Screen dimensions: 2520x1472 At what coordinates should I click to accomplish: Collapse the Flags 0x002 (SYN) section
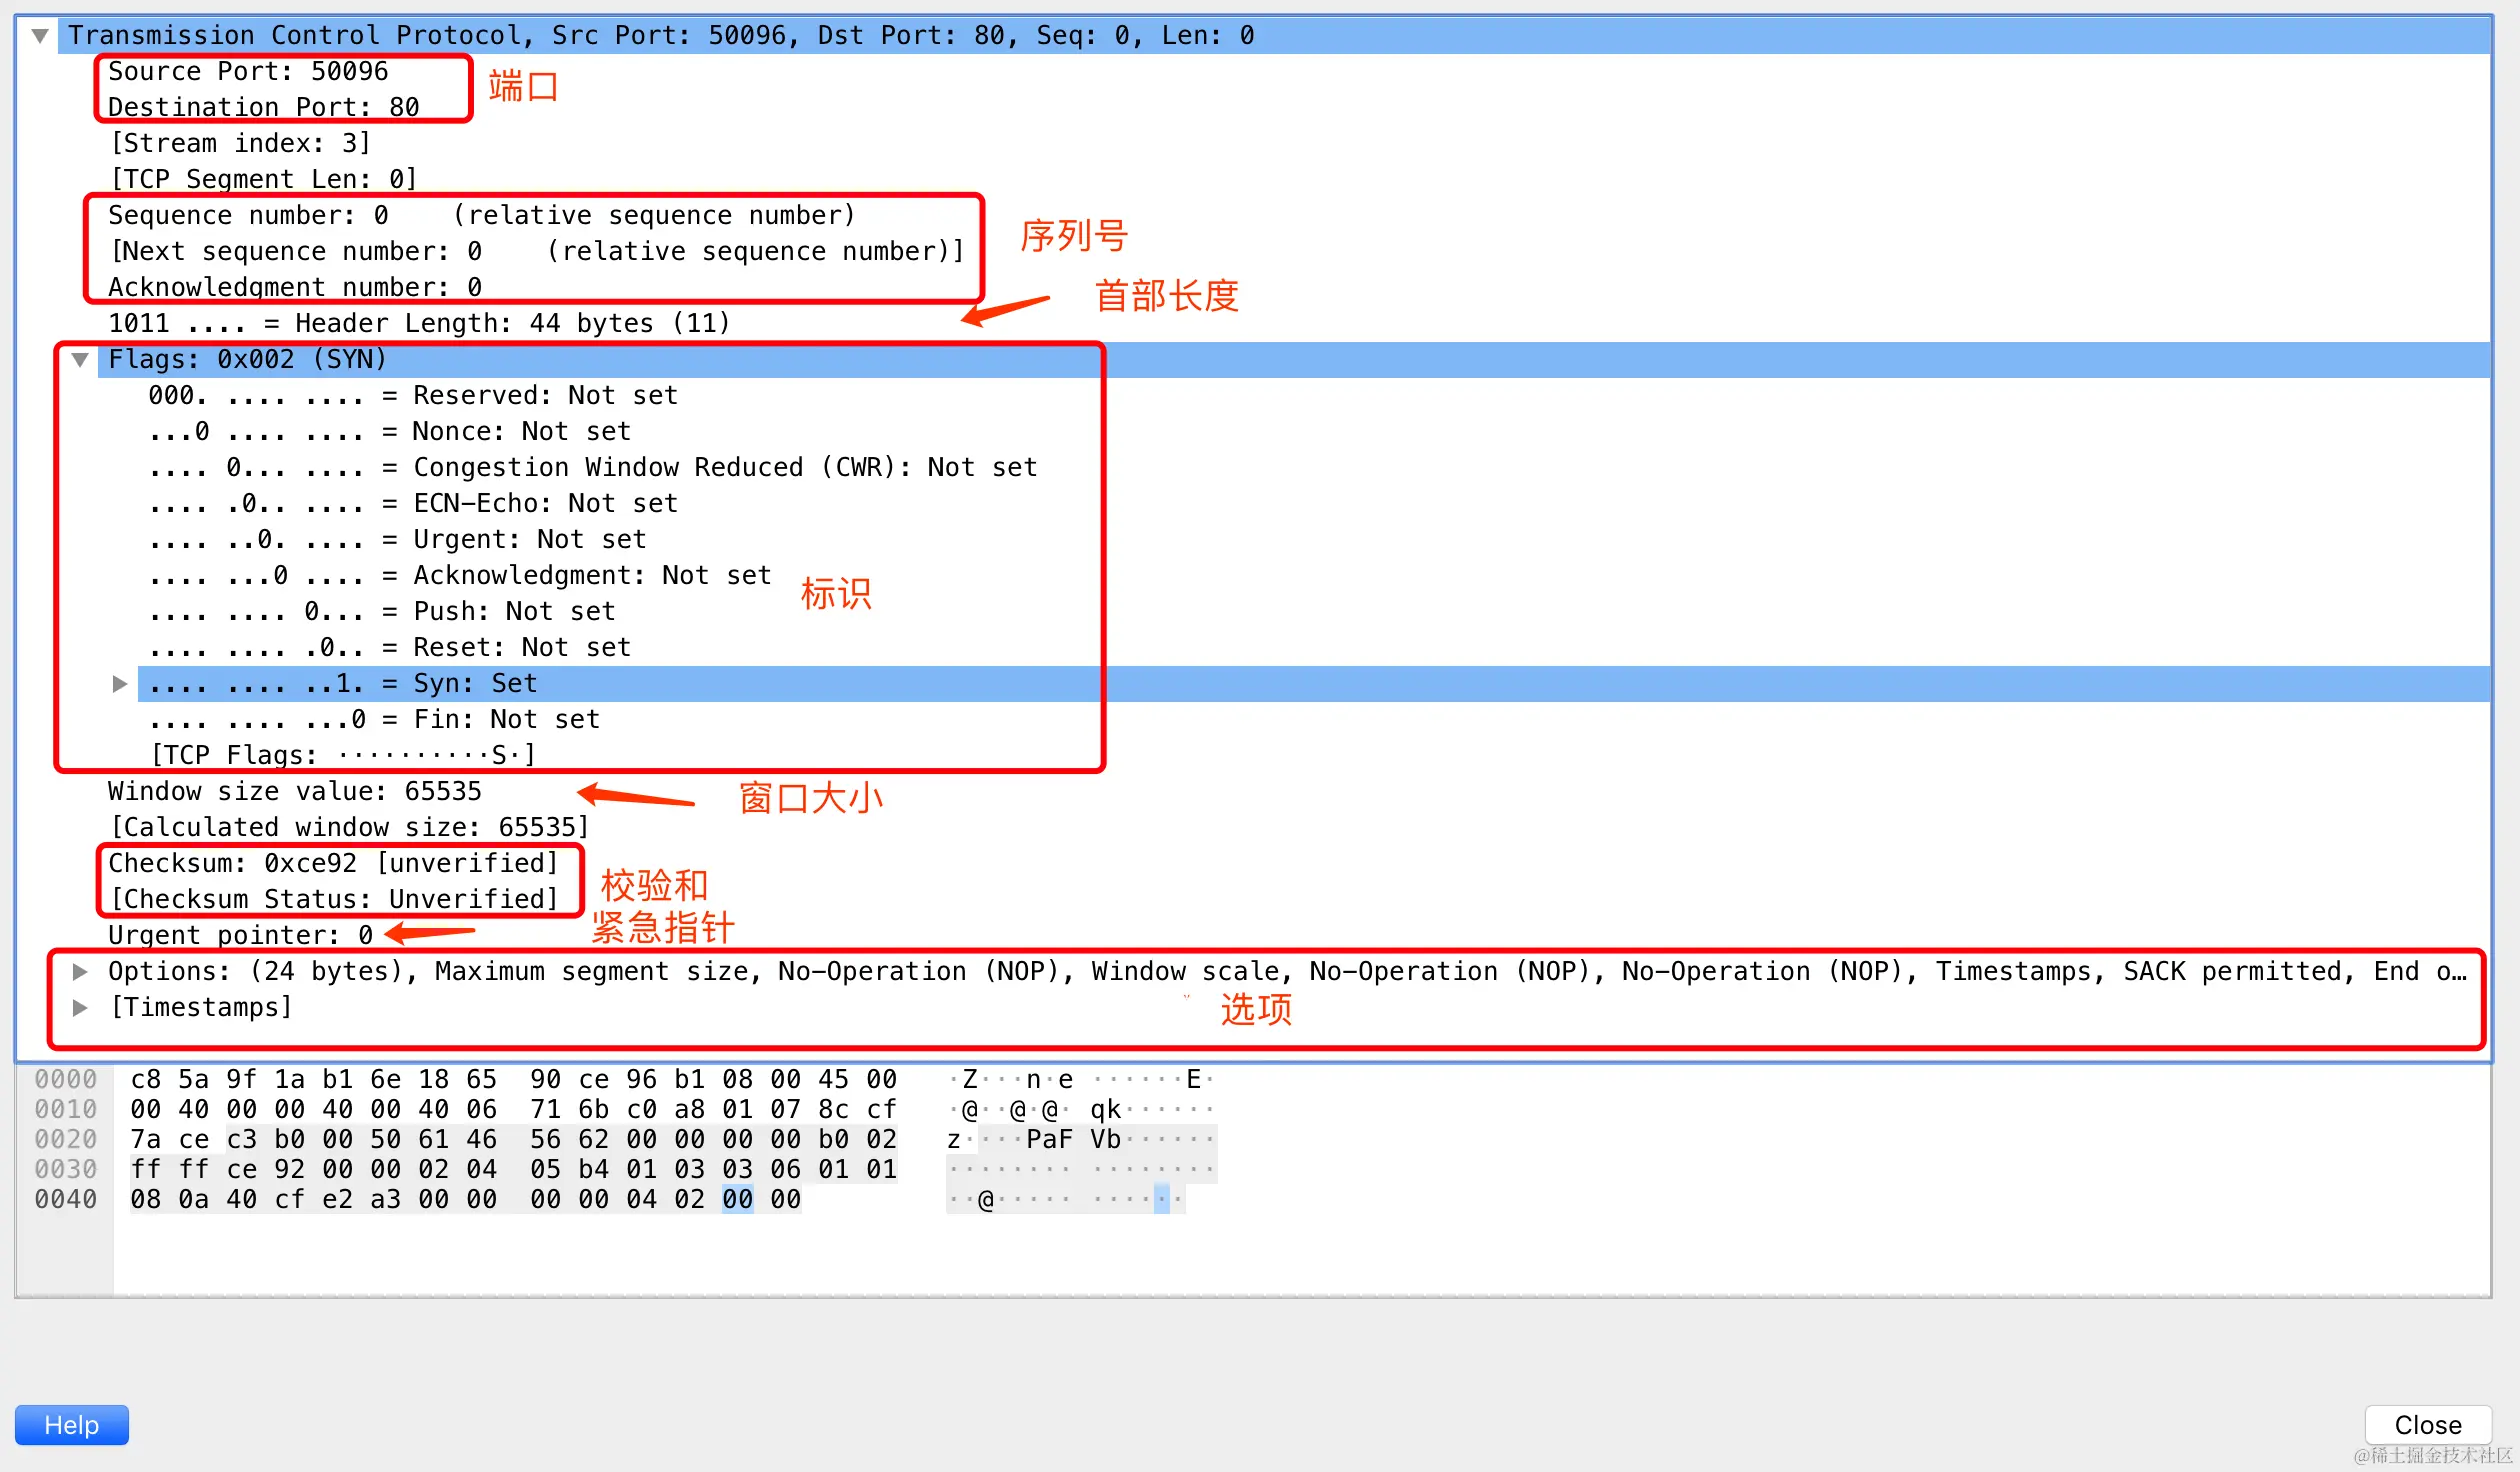point(80,360)
